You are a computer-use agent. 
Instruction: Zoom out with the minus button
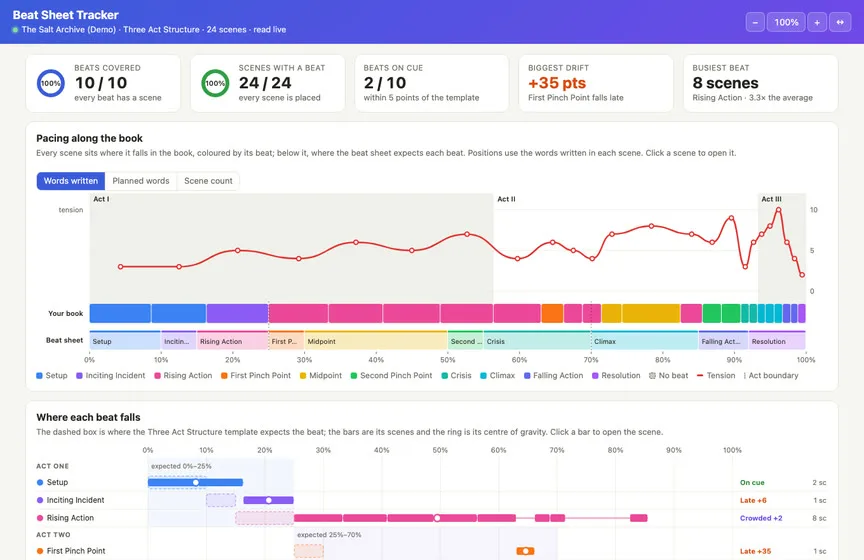[x=755, y=22]
